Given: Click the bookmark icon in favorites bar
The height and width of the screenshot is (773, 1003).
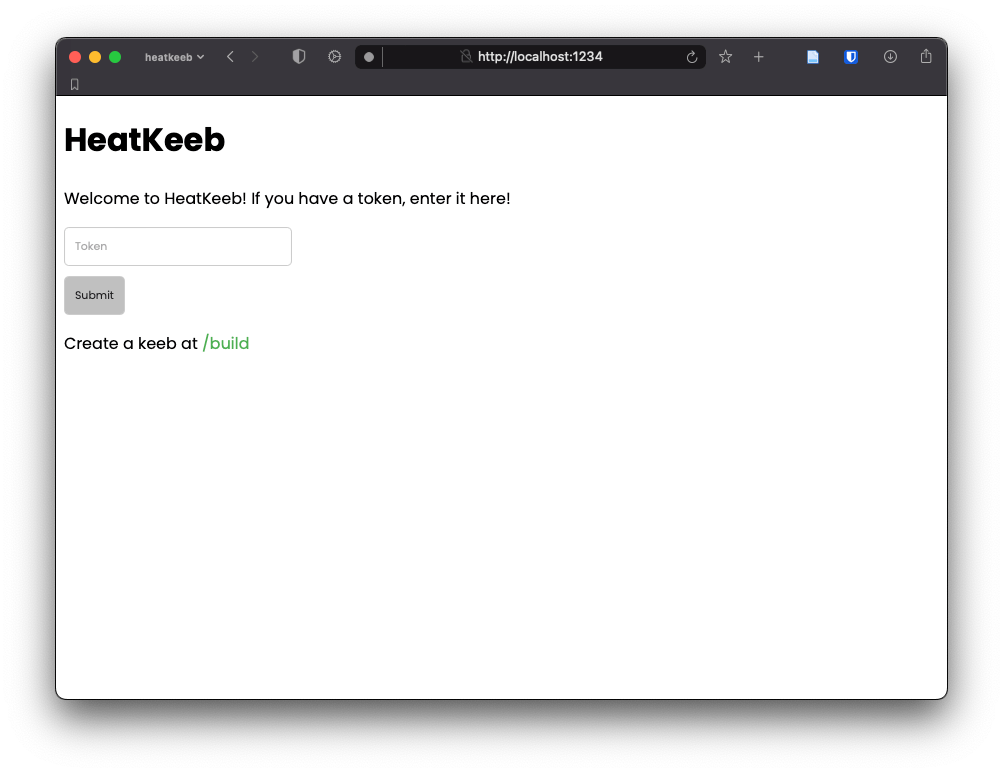Looking at the screenshot, I should (x=75, y=84).
